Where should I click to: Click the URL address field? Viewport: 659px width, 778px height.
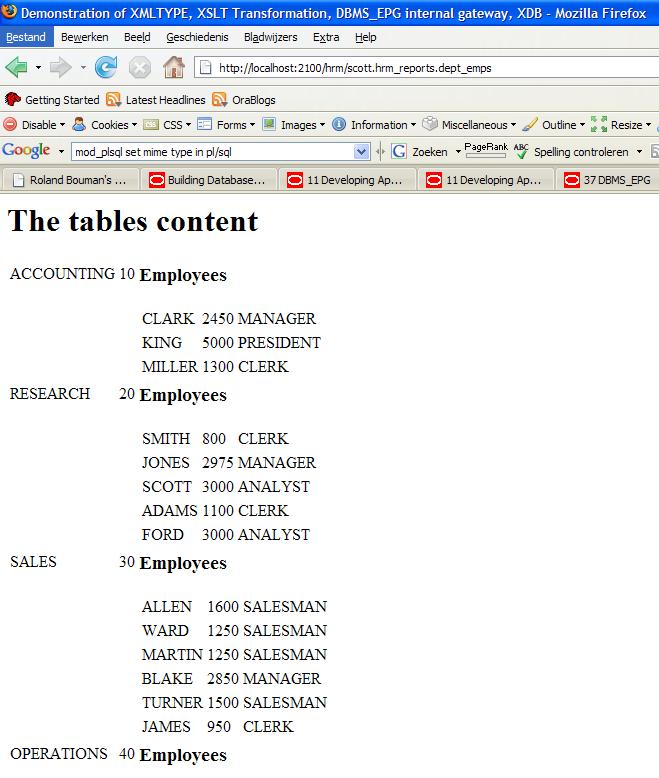(x=427, y=68)
